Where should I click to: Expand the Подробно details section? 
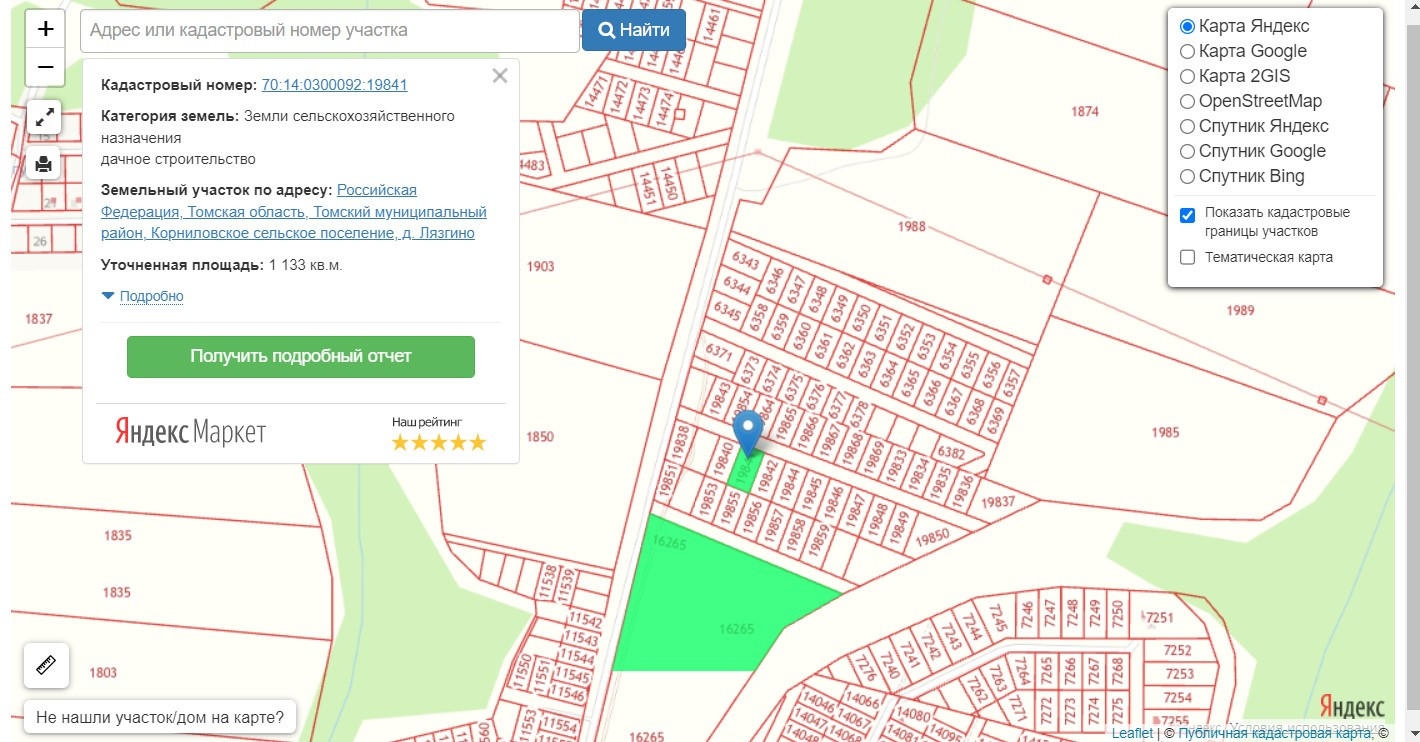[151, 296]
